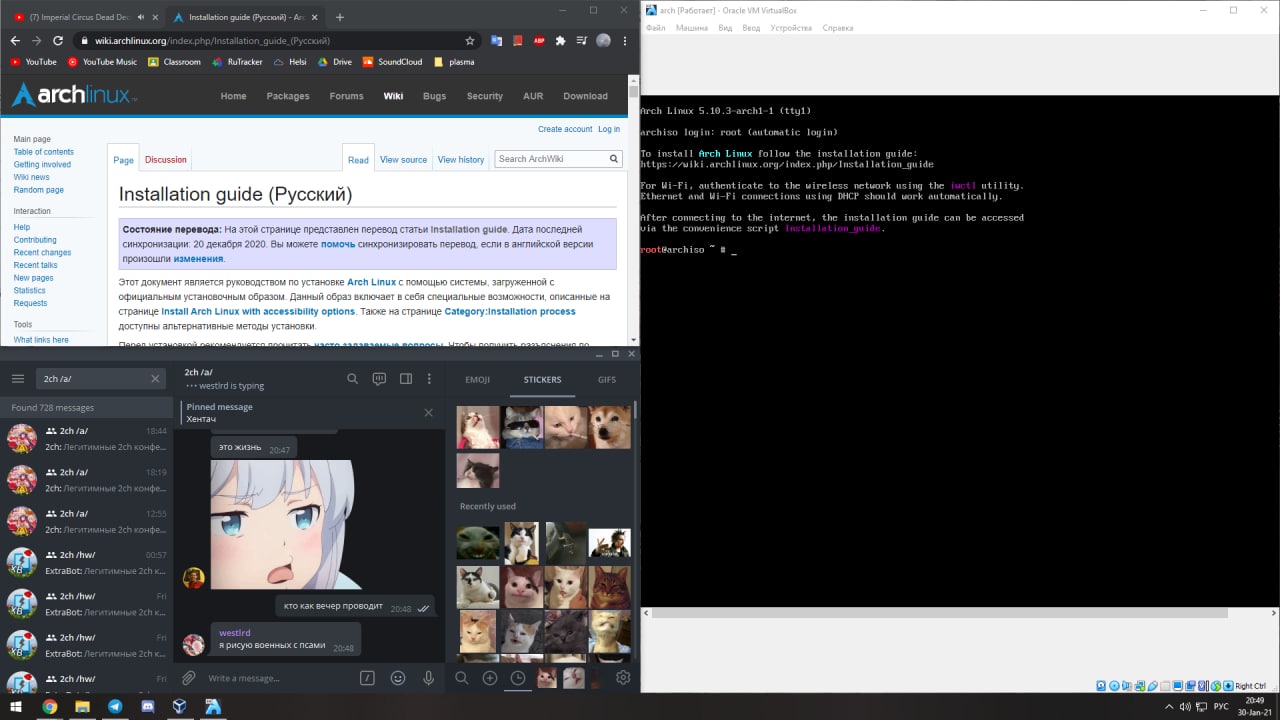Viewport: 1280px width, 720px height.
Task: Click View history tab on wiki
Action: 461,159
